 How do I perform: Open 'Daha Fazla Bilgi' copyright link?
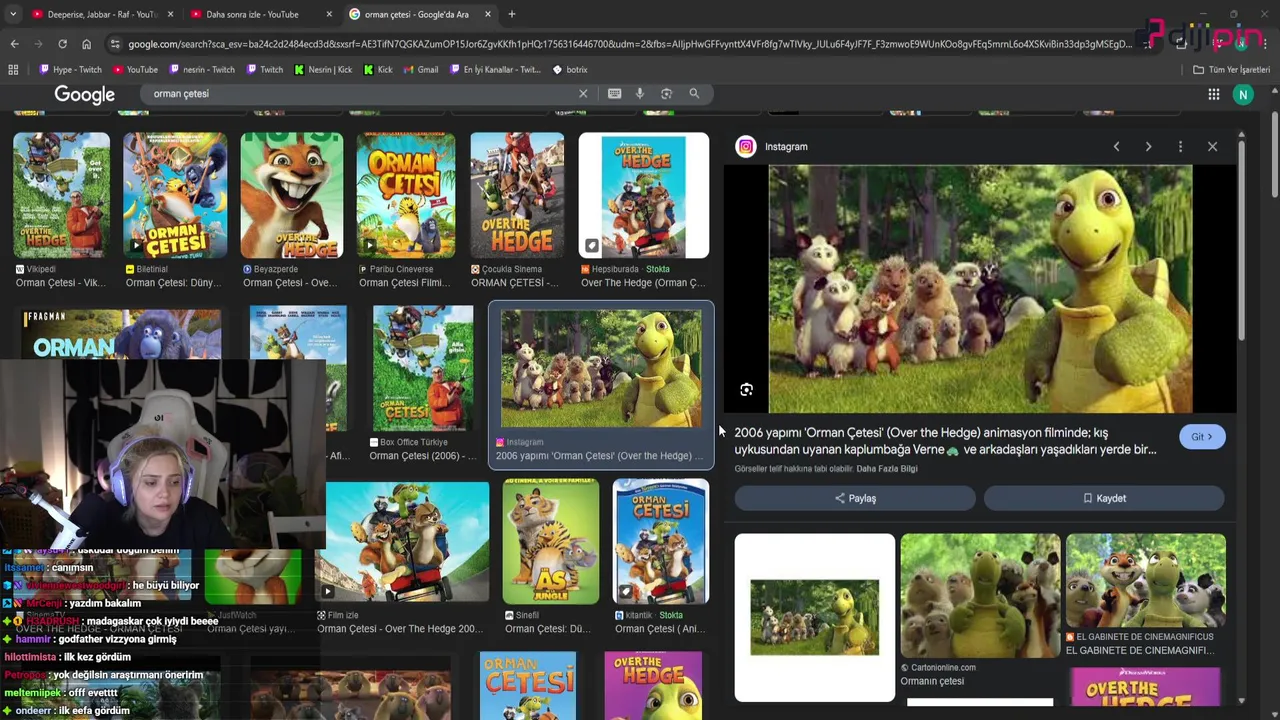pyautogui.click(x=887, y=469)
